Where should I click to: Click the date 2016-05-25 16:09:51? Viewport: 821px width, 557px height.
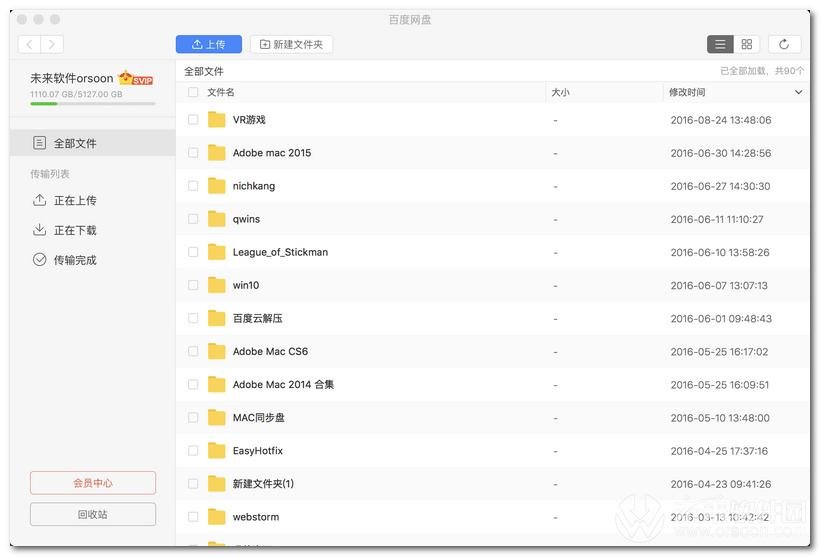[720, 385]
